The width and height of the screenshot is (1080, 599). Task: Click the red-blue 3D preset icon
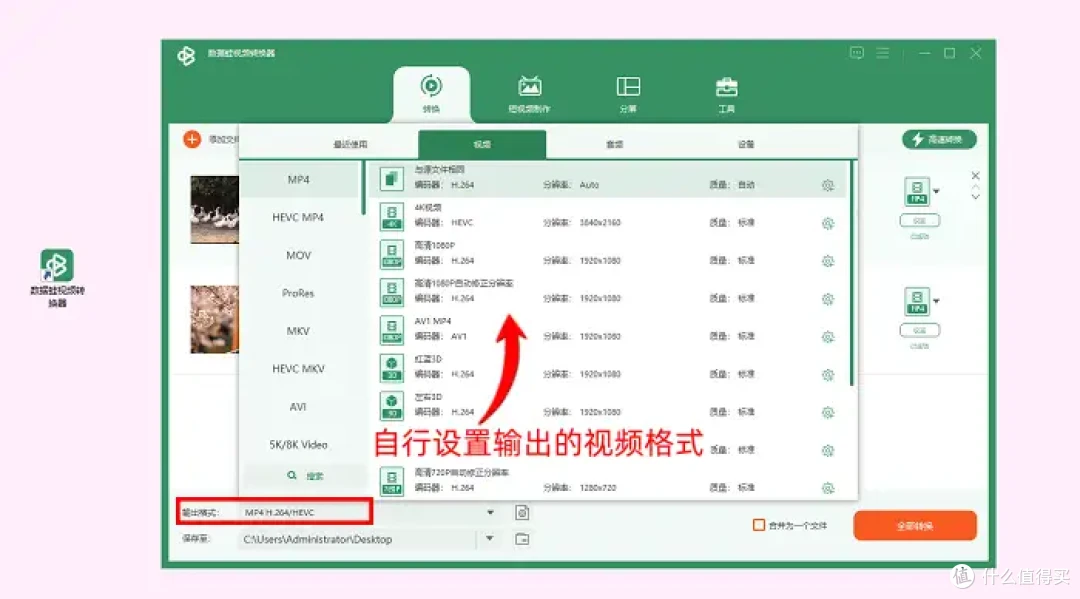pos(391,368)
